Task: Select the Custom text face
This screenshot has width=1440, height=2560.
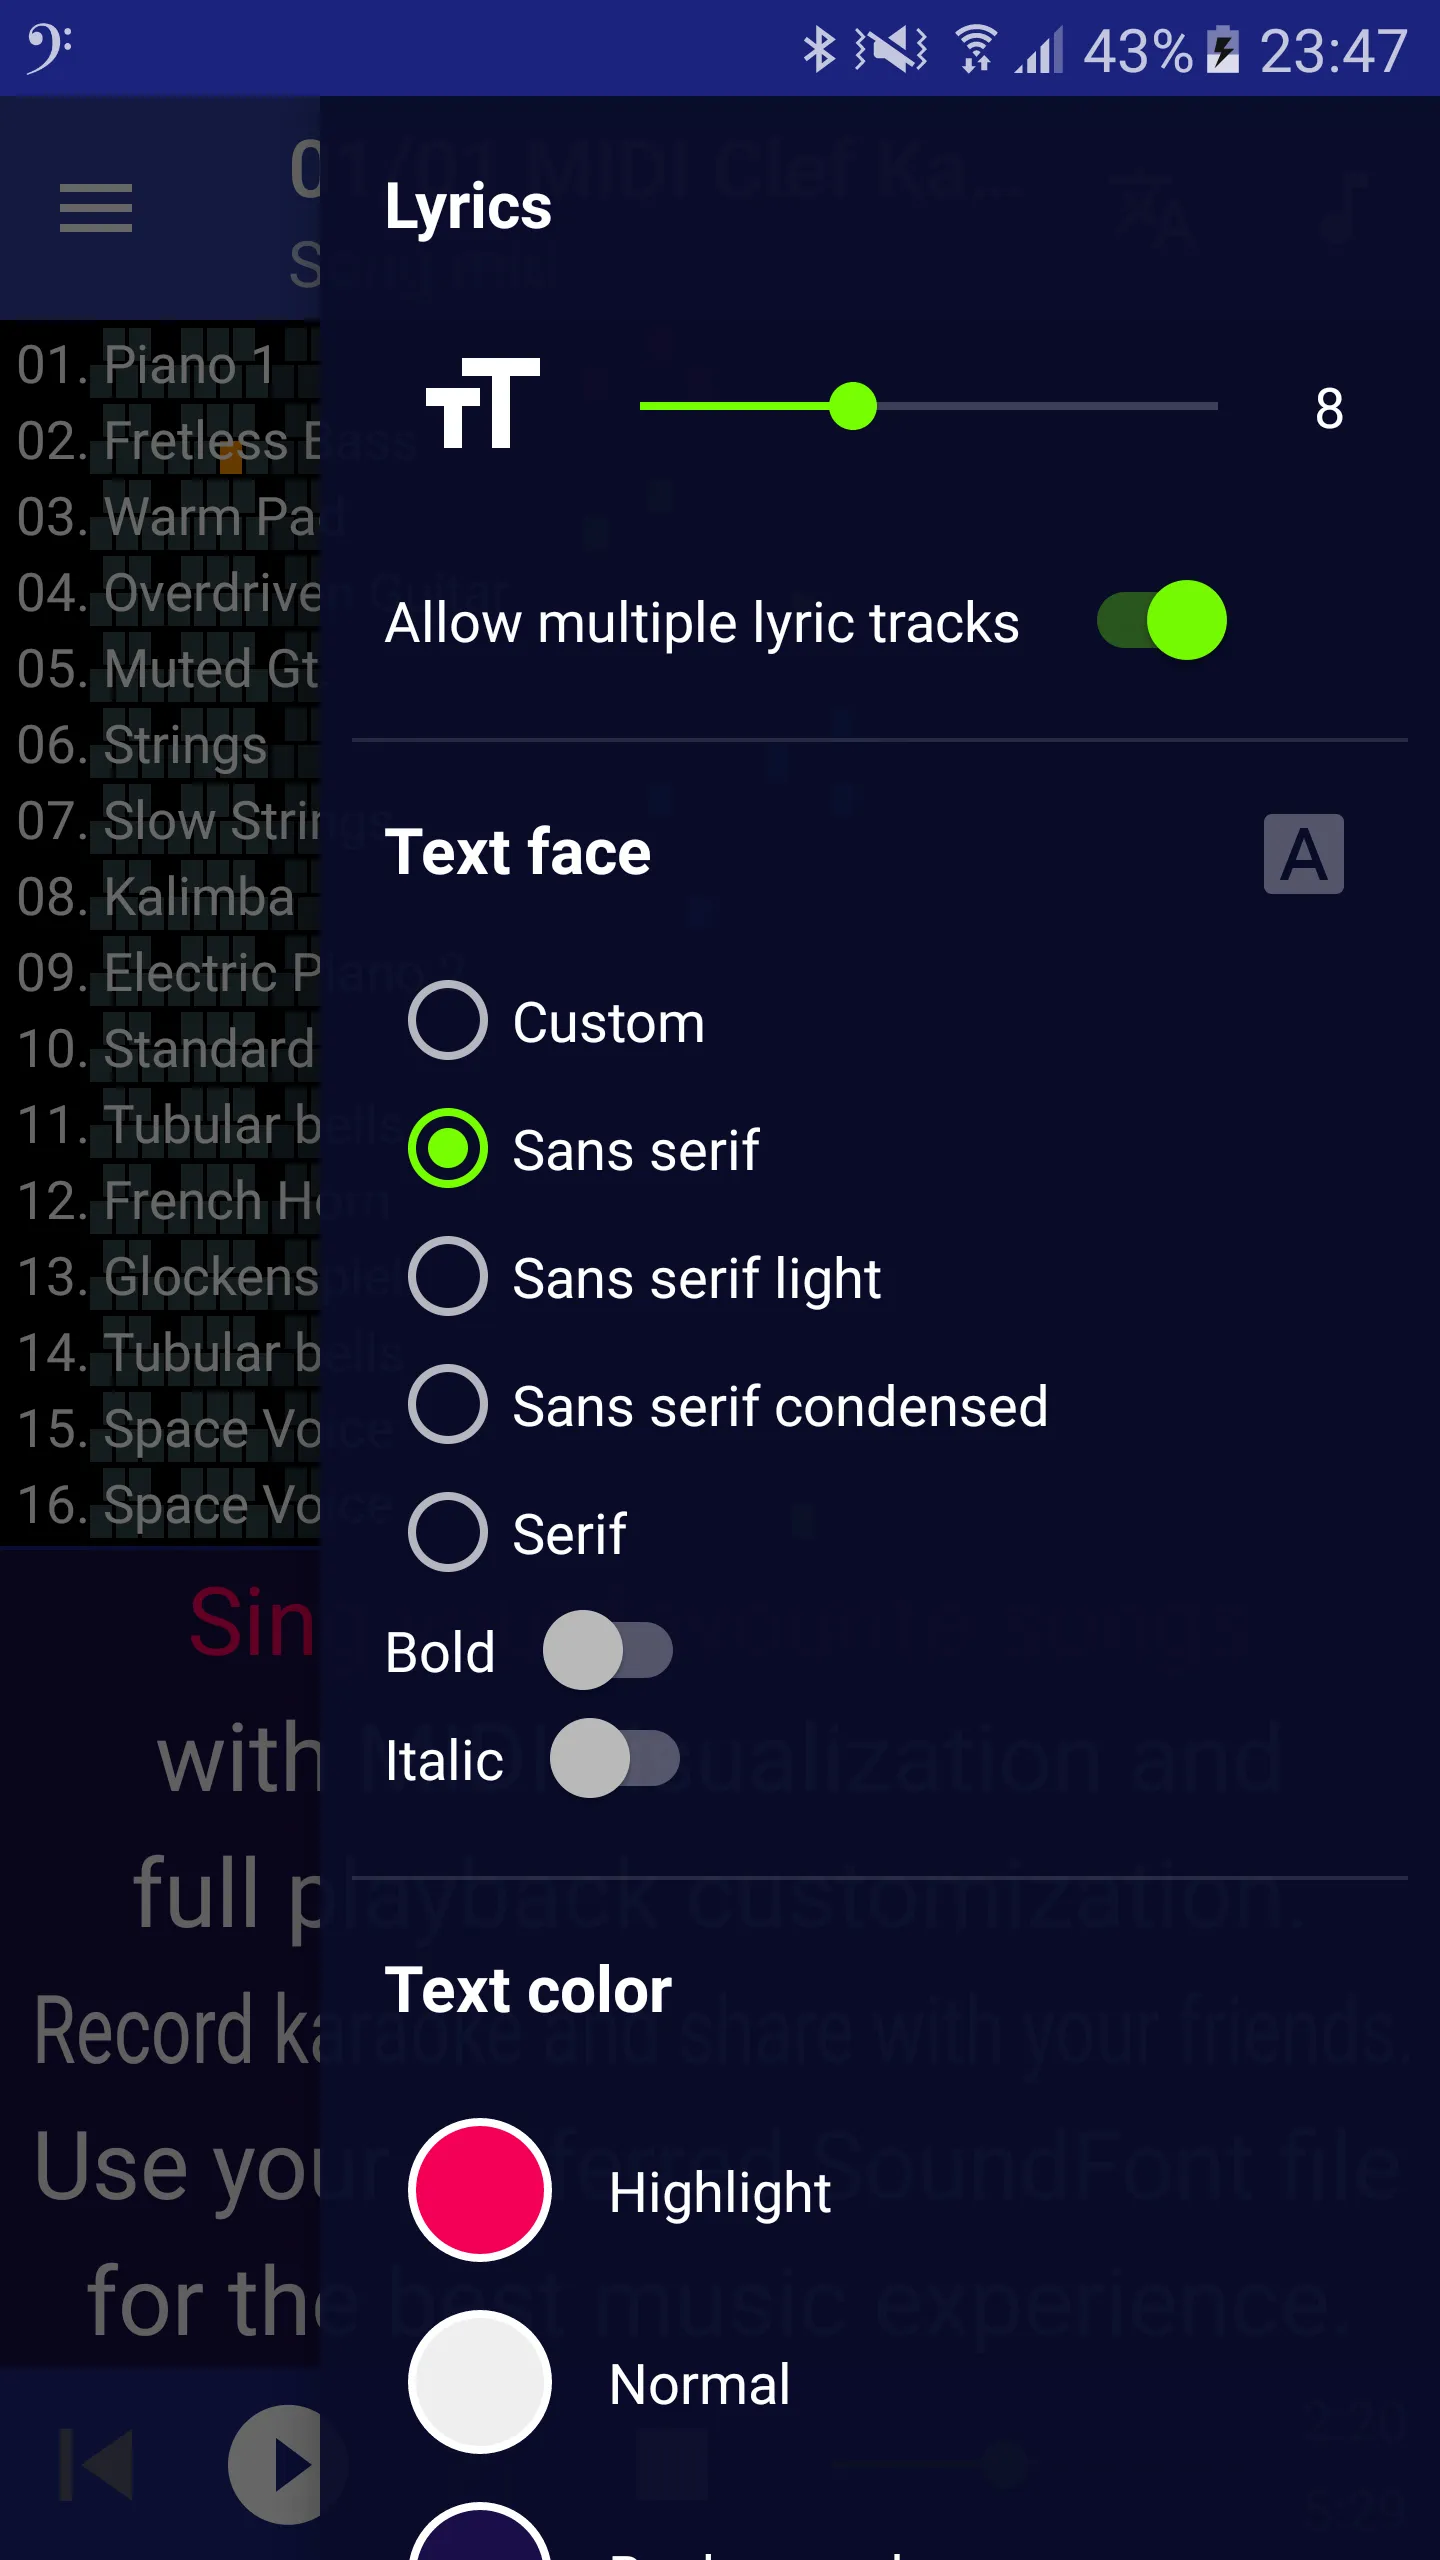Action: coord(447,1022)
